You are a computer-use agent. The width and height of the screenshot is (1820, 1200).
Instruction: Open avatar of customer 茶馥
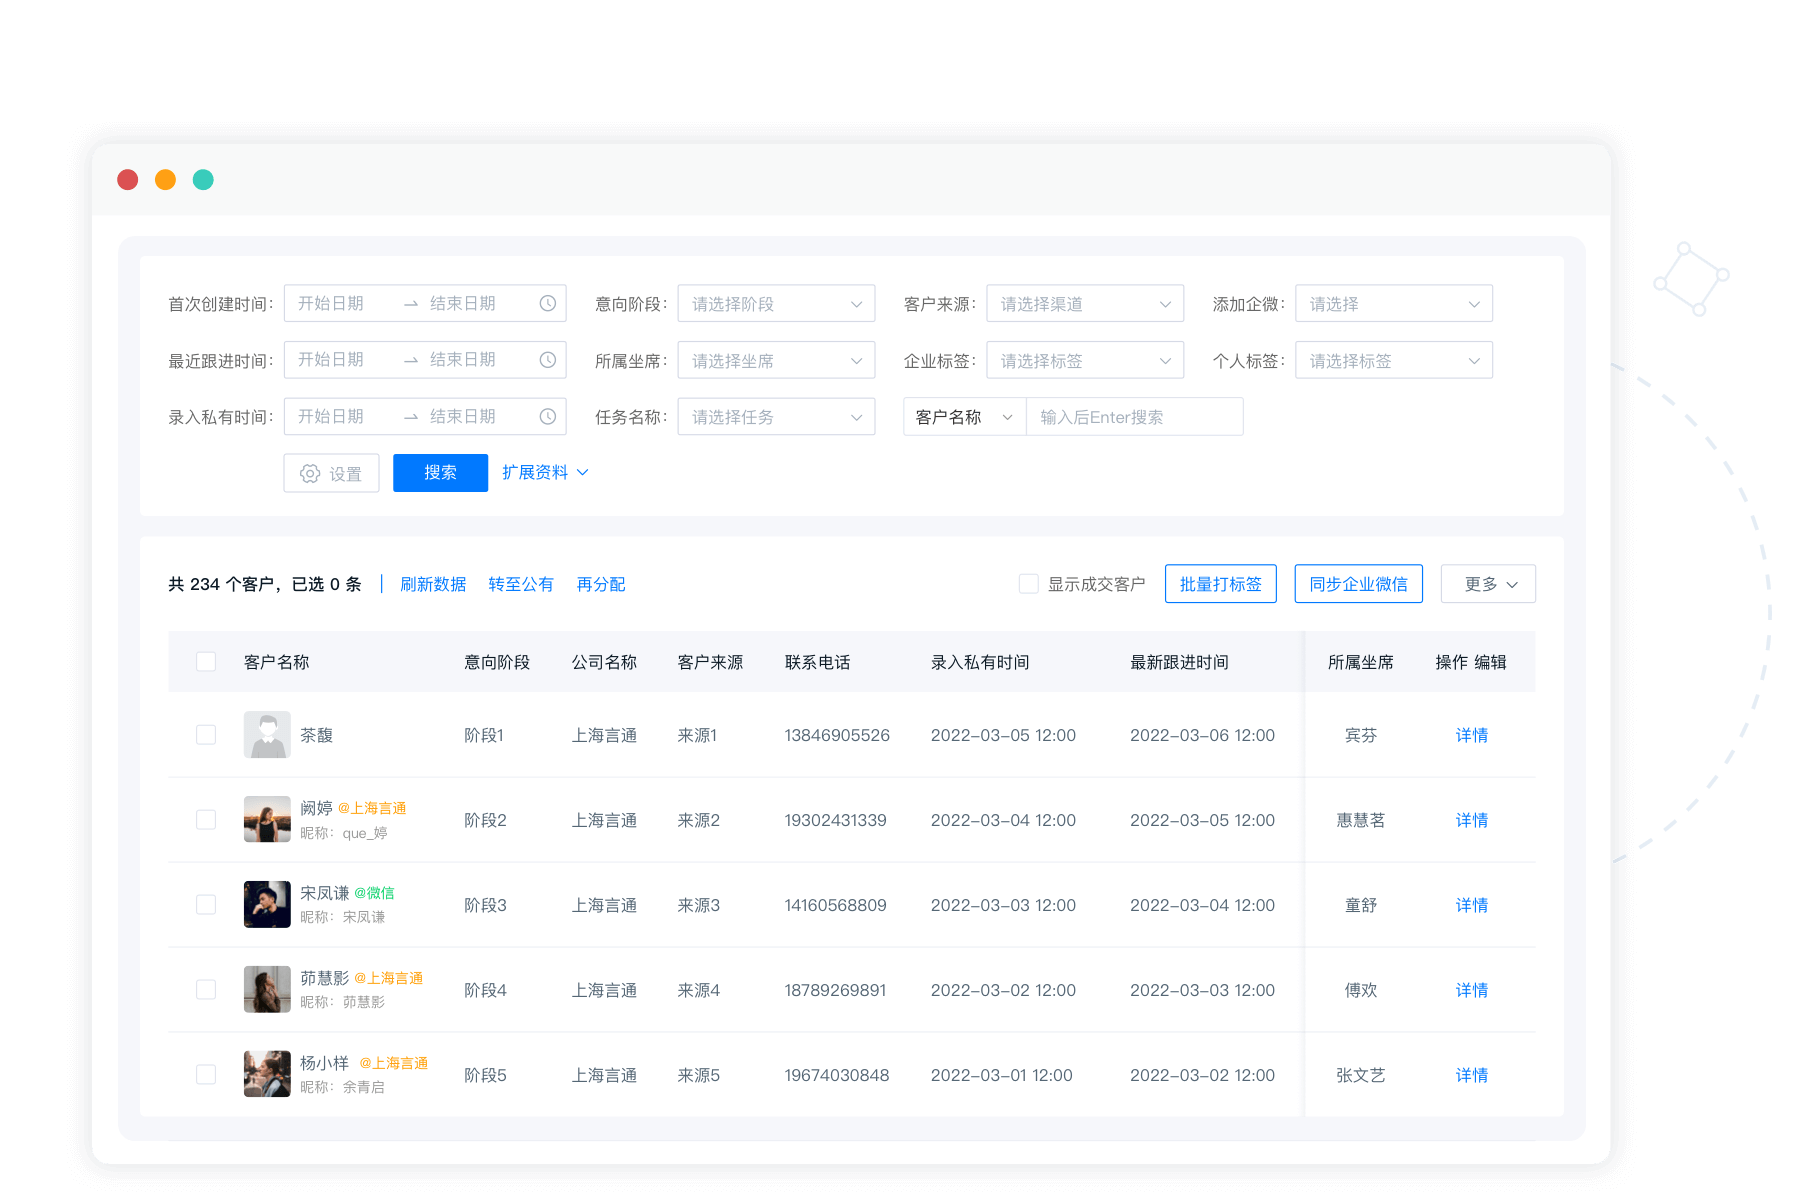point(267,735)
